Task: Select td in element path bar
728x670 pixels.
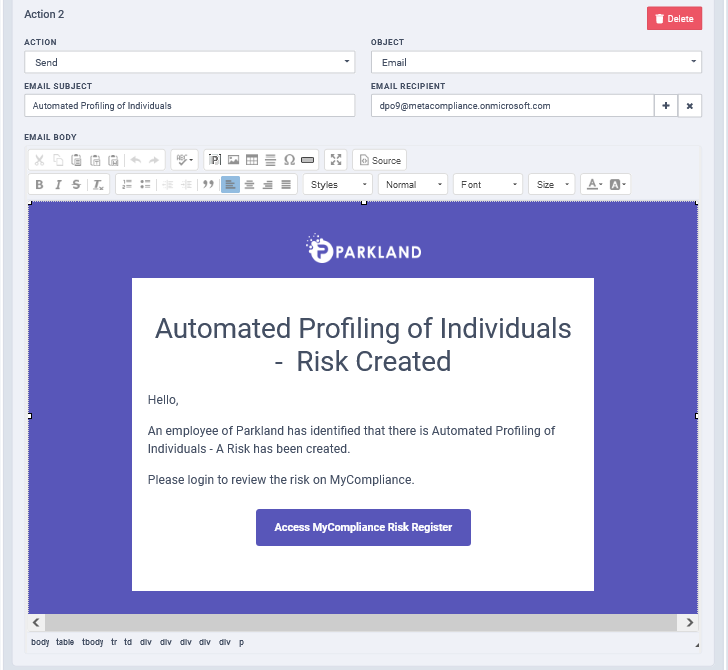Action: (128, 642)
